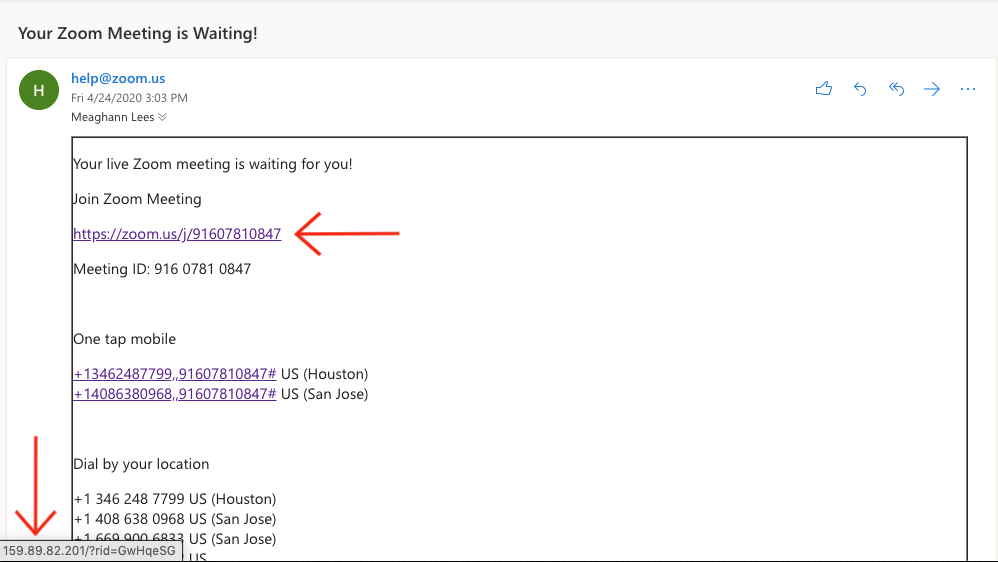
Task: Open the zoom.us/j/91607810847 meeting link
Action: coord(177,234)
